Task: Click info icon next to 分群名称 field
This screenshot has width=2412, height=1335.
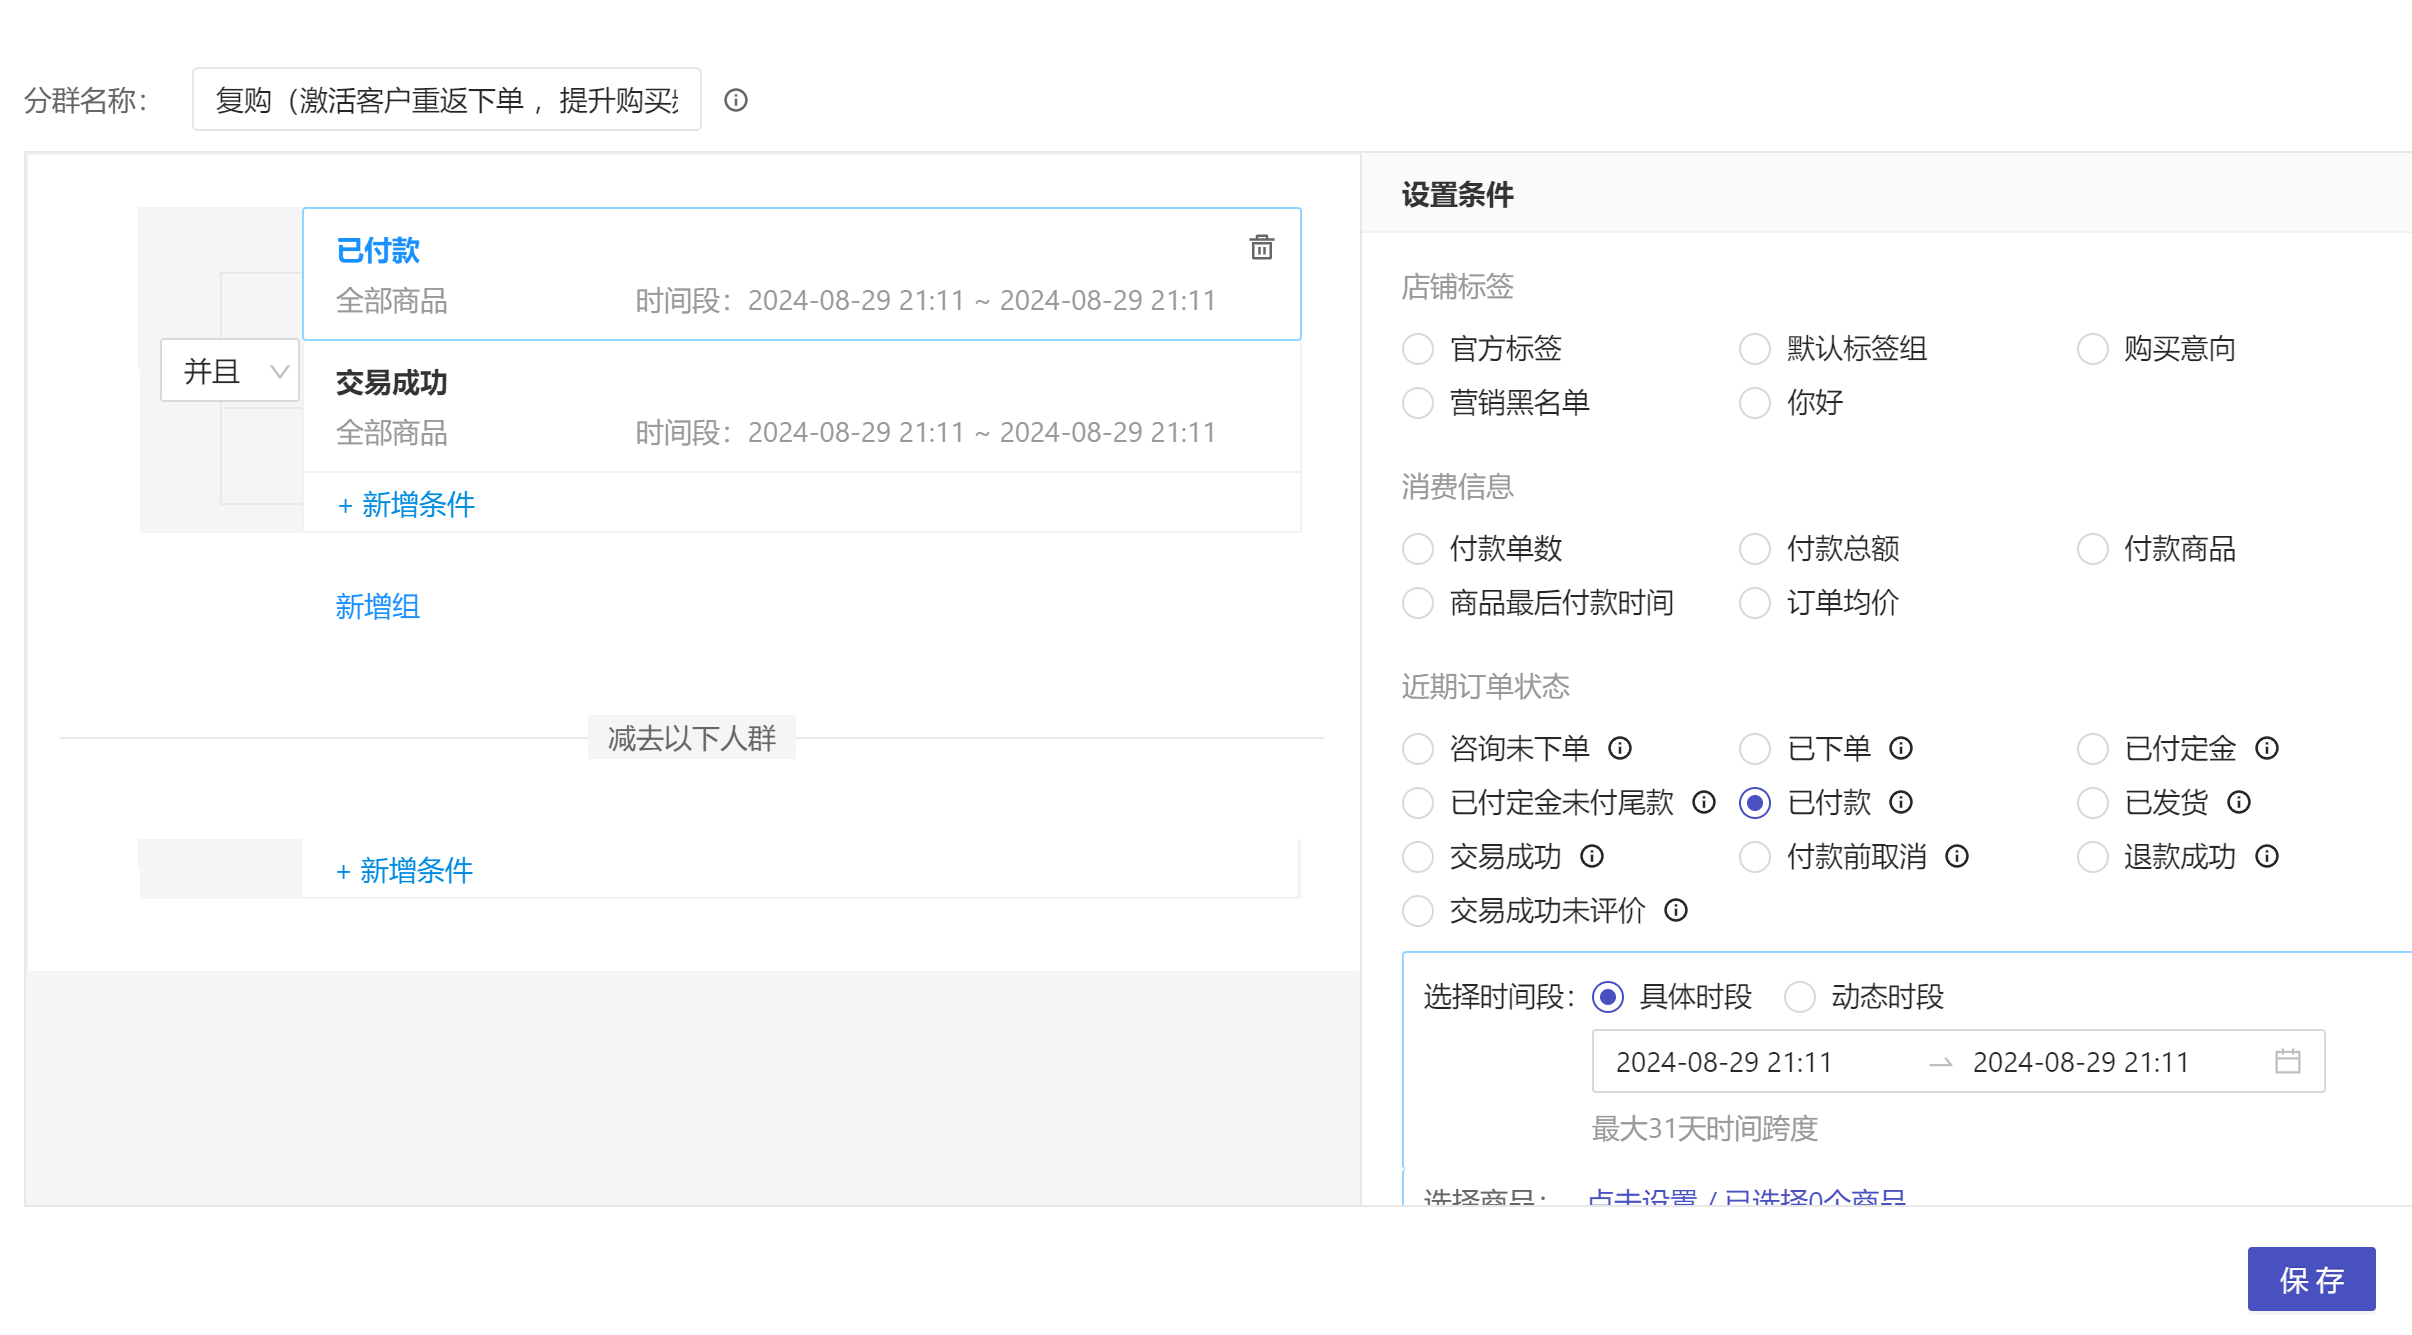Action: pyautogui.click(x=736, y=100)
